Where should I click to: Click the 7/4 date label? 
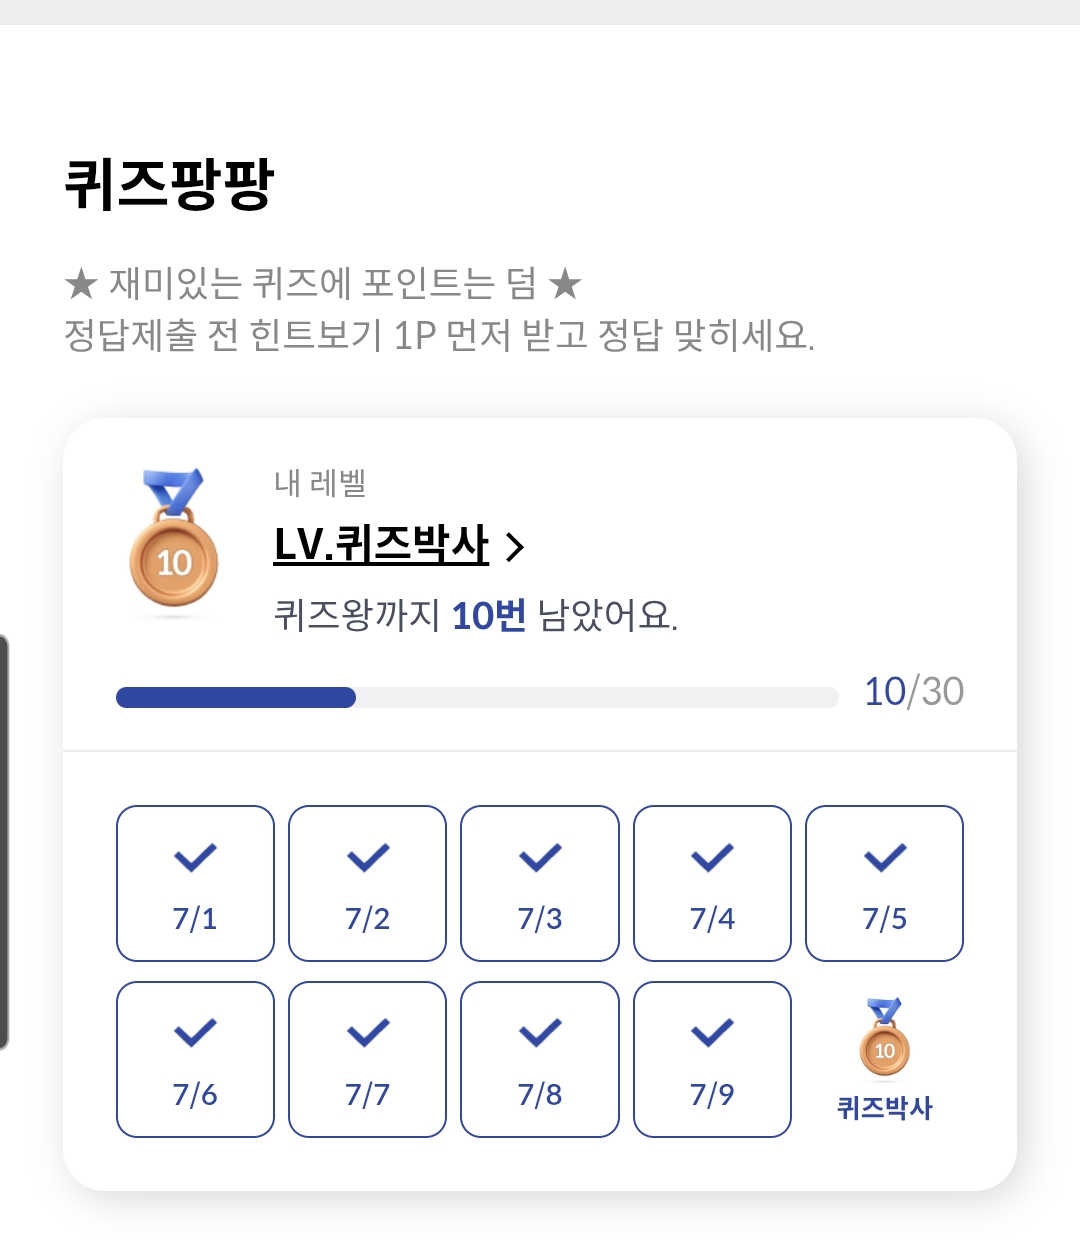click(x=712, y=918)
